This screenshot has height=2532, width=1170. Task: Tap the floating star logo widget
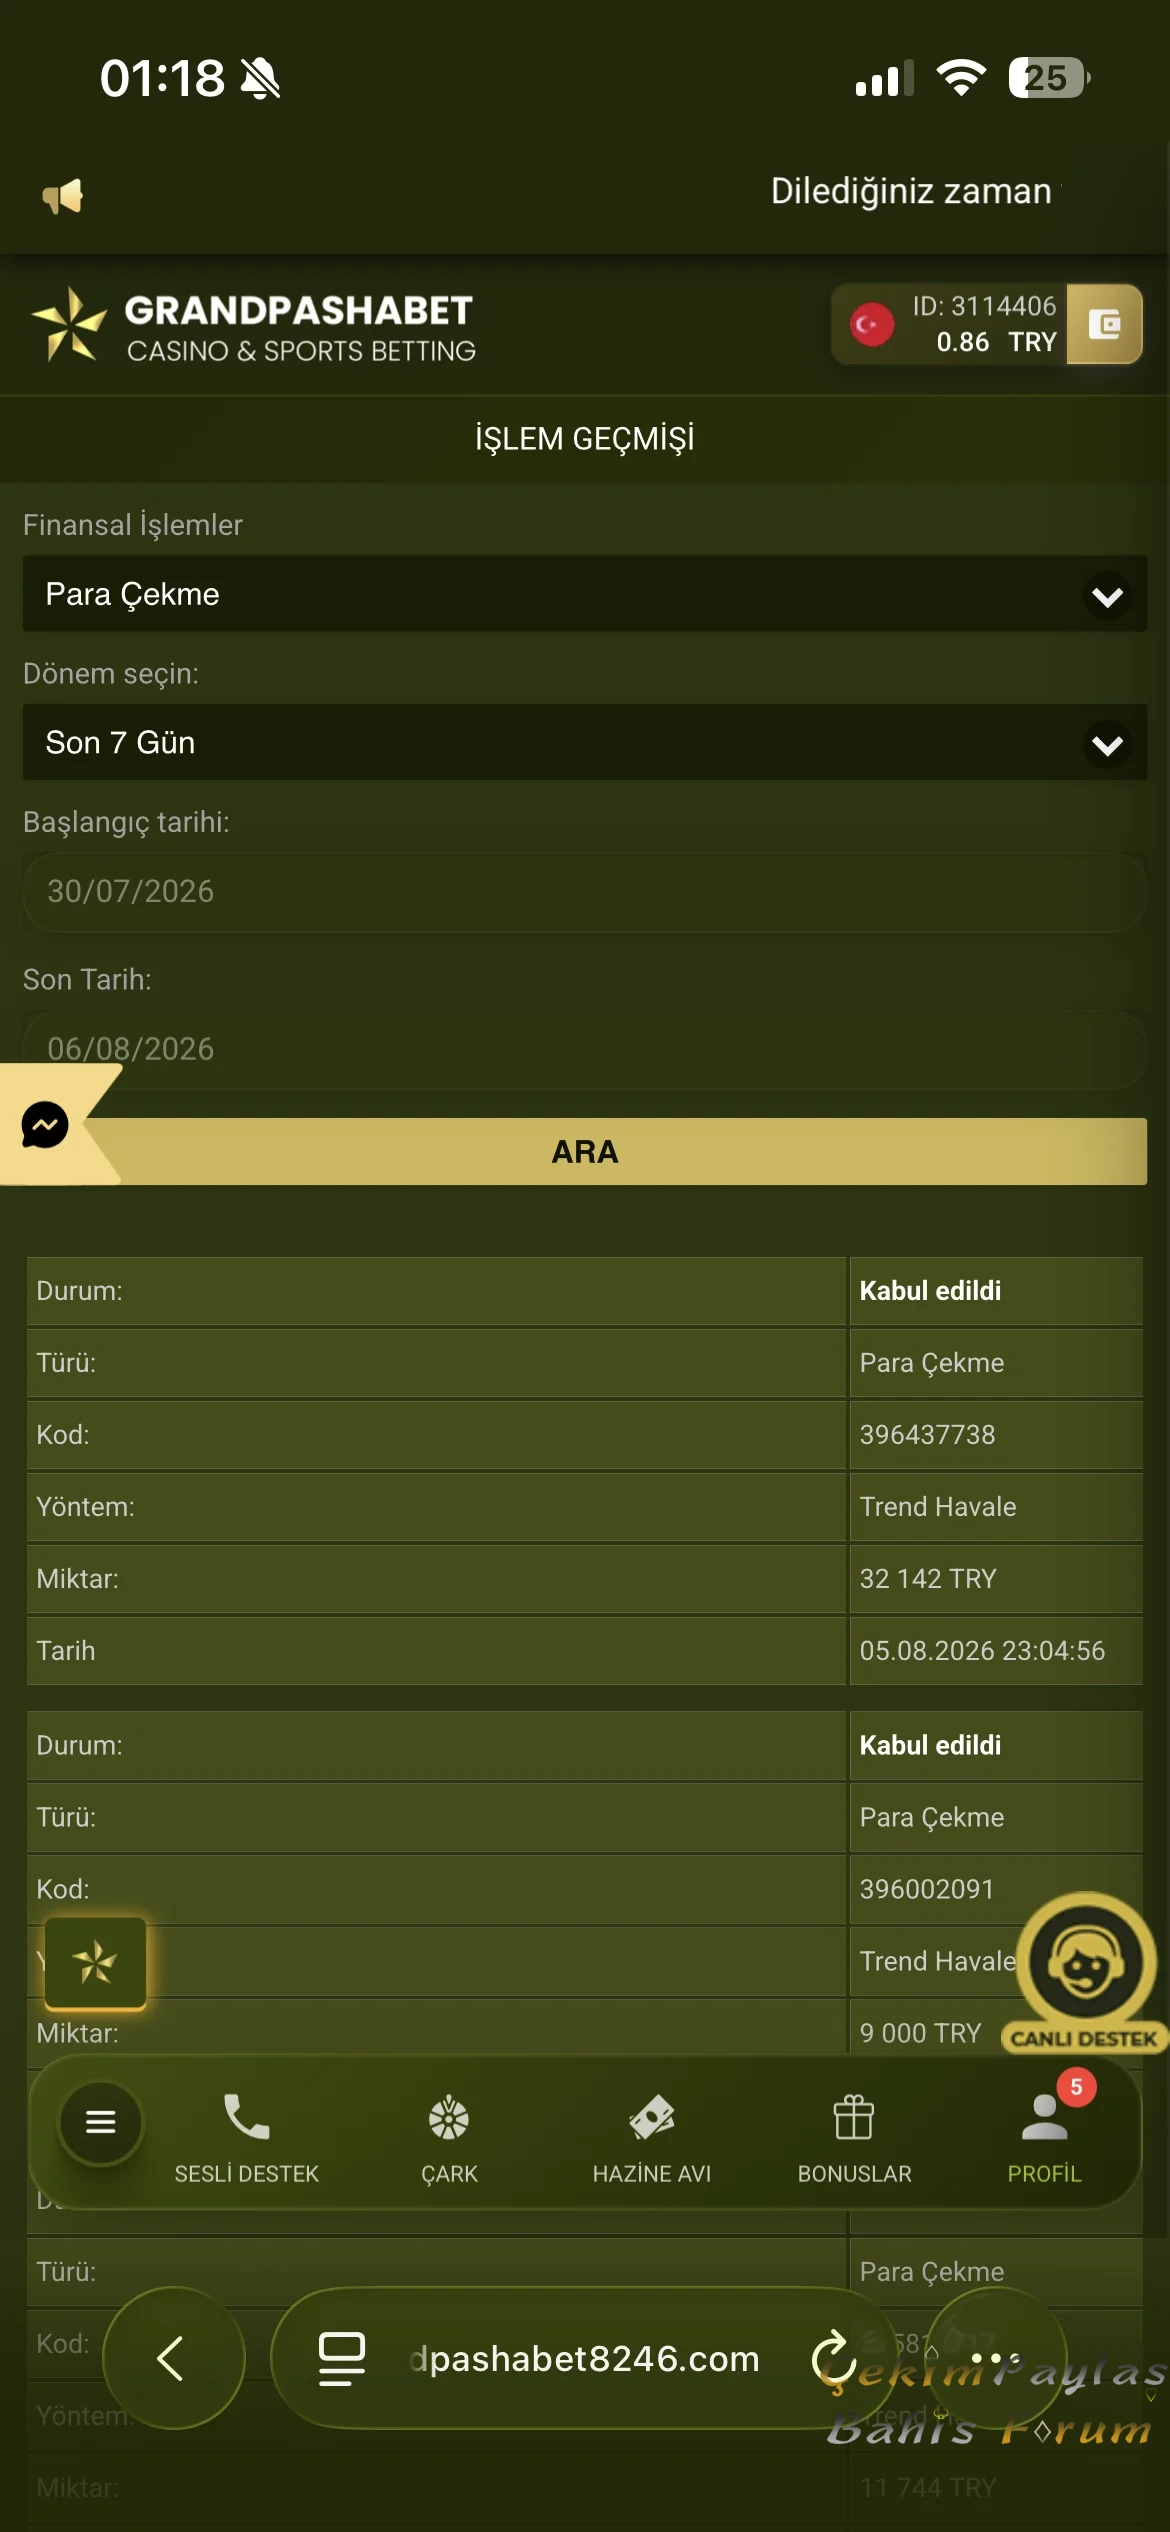tap(95, 1962)
